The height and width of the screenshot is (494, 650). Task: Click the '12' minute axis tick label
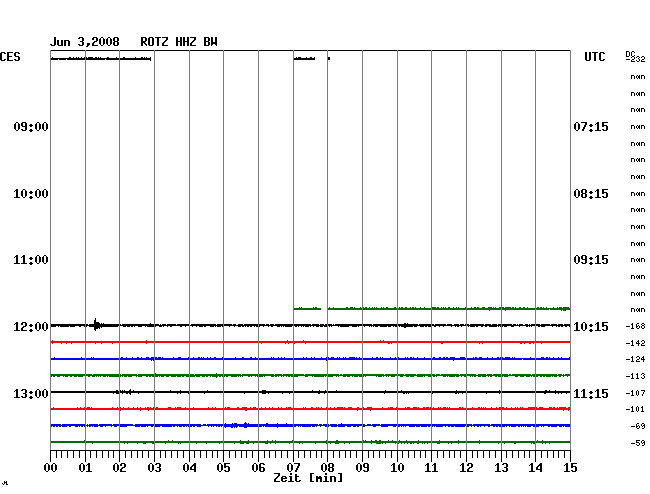pos(466,468)
